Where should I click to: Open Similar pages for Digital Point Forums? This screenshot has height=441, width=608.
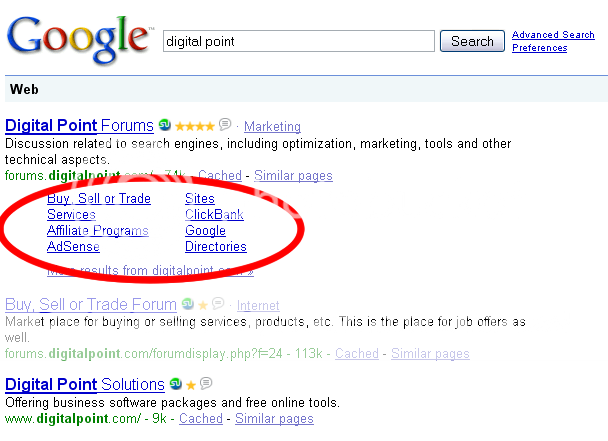click(294, 176)
